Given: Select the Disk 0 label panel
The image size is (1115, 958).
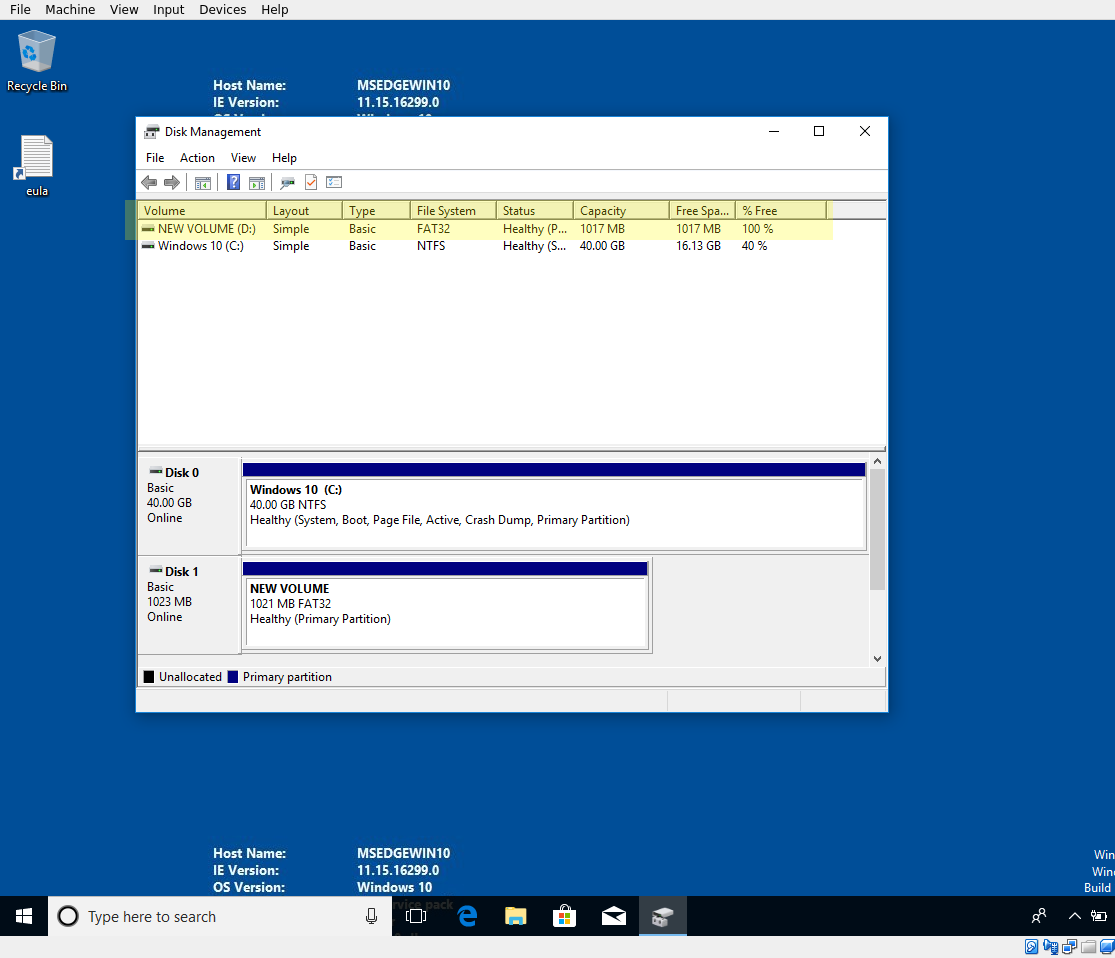Looking at the screenshot, I should [x=189, y=506].
